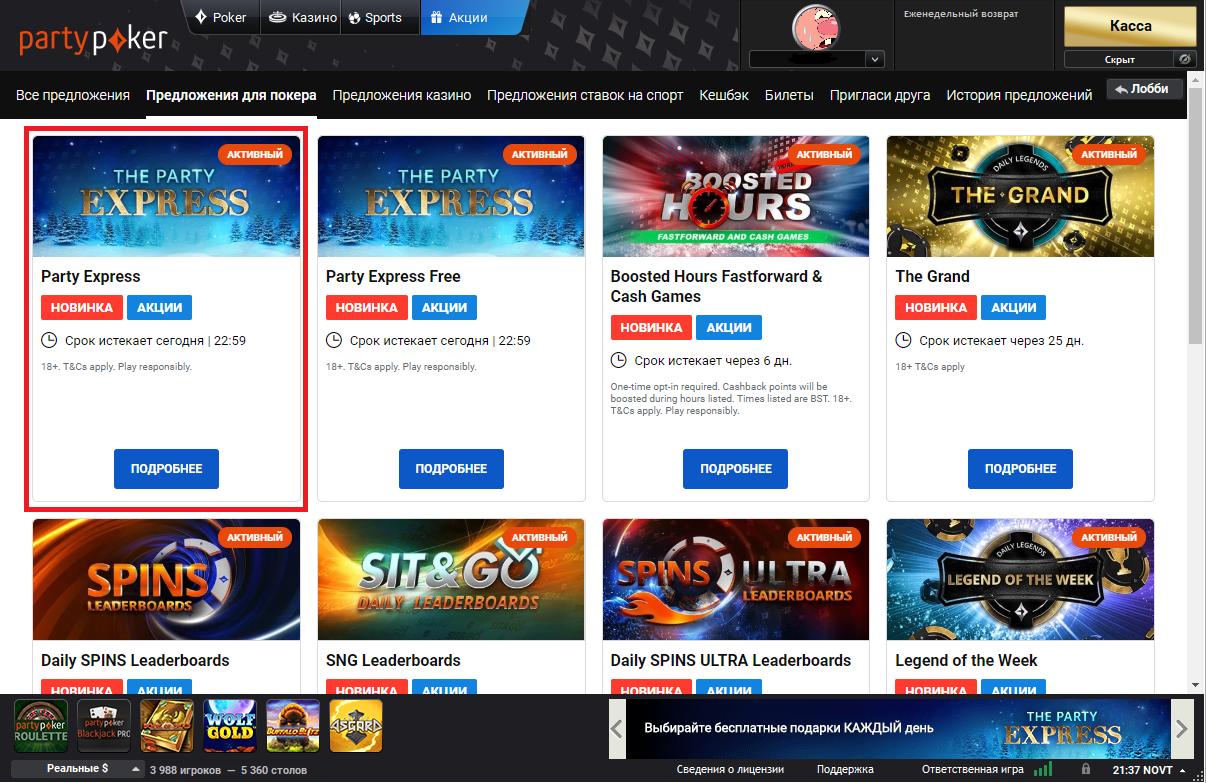Image resolution: width=1206 pixels, height=783 pixels.
Task: Open Sit & Go Daily Leaderboards image
Action: click(451, 580)
